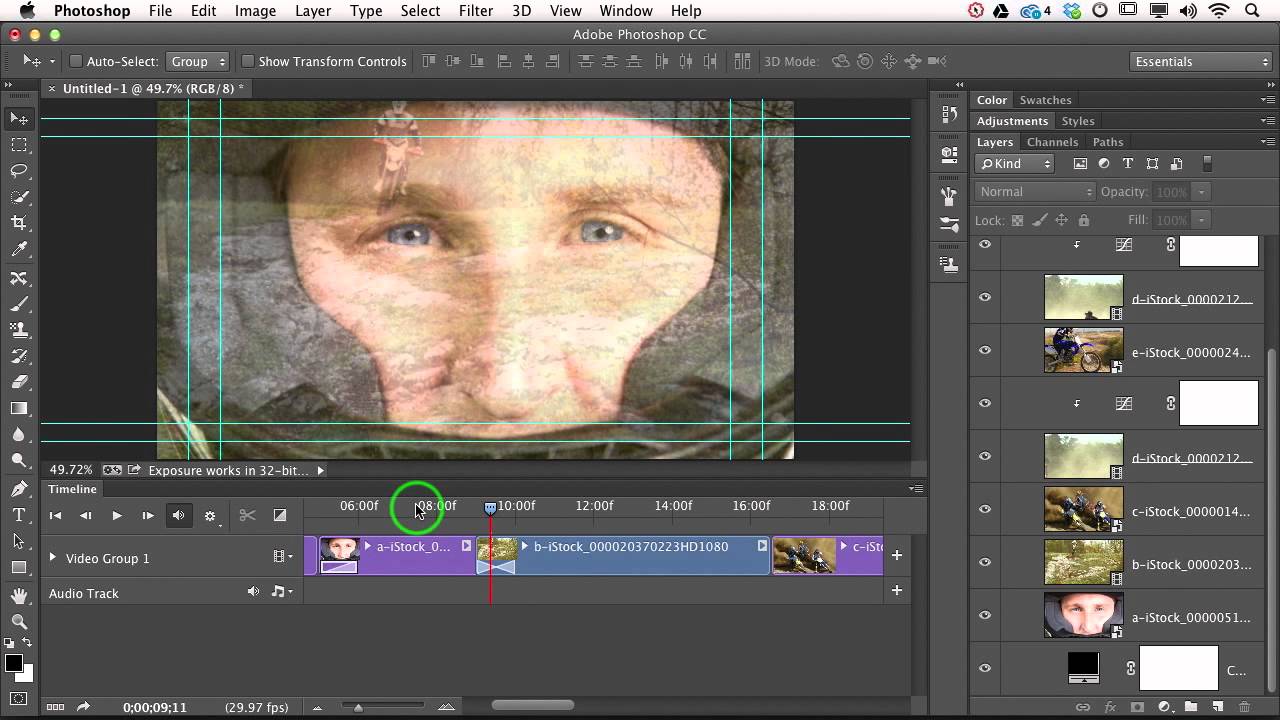This screenshot has width=1280, height=720.
Task: Switch to the Swatches tab
Action: coord(1045,100)
